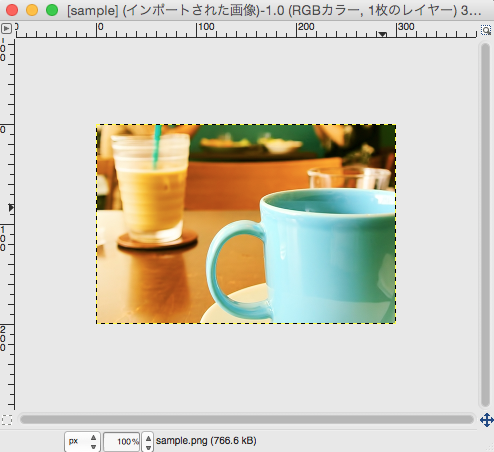Click the vertical ruler on the left

[7, 223]
